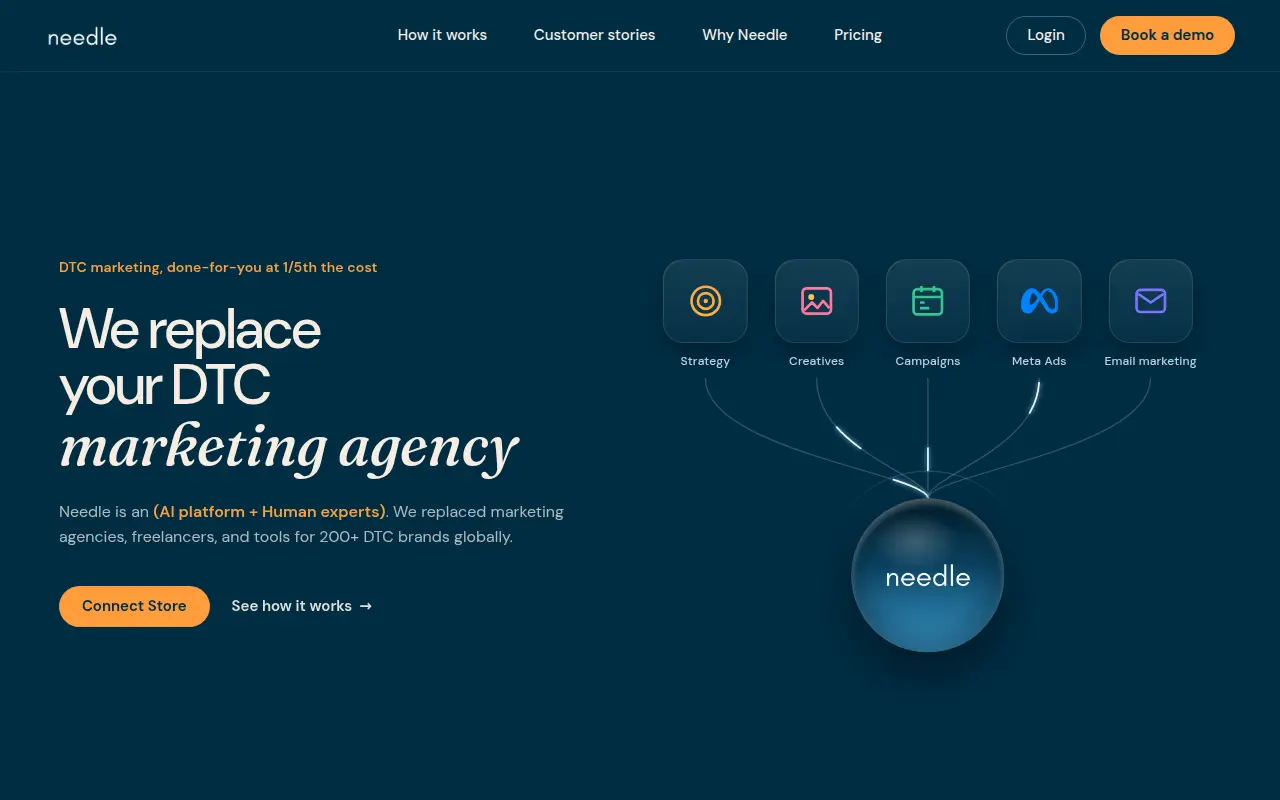Click the "We replace" headline line

coord(190,329)
